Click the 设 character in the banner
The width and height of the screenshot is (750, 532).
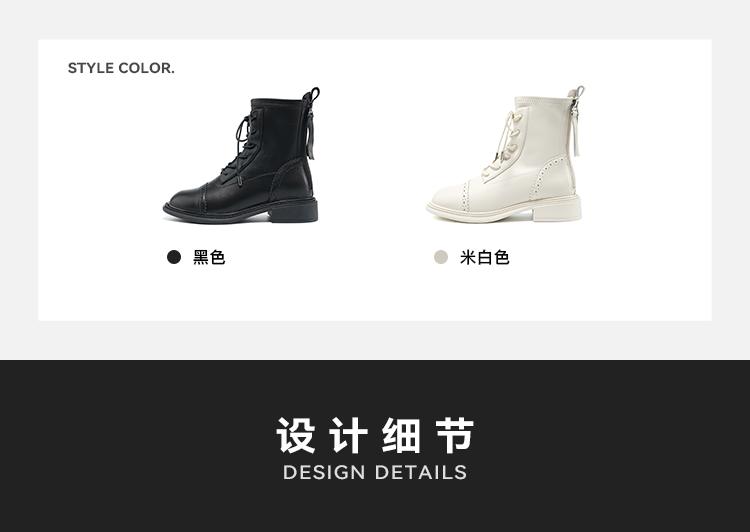(296, 435)
